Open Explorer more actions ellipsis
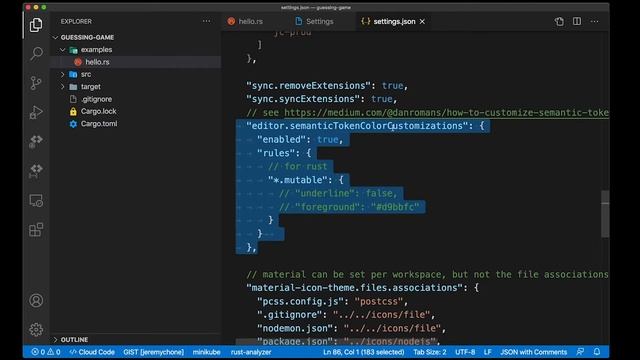 pos(207,21)
